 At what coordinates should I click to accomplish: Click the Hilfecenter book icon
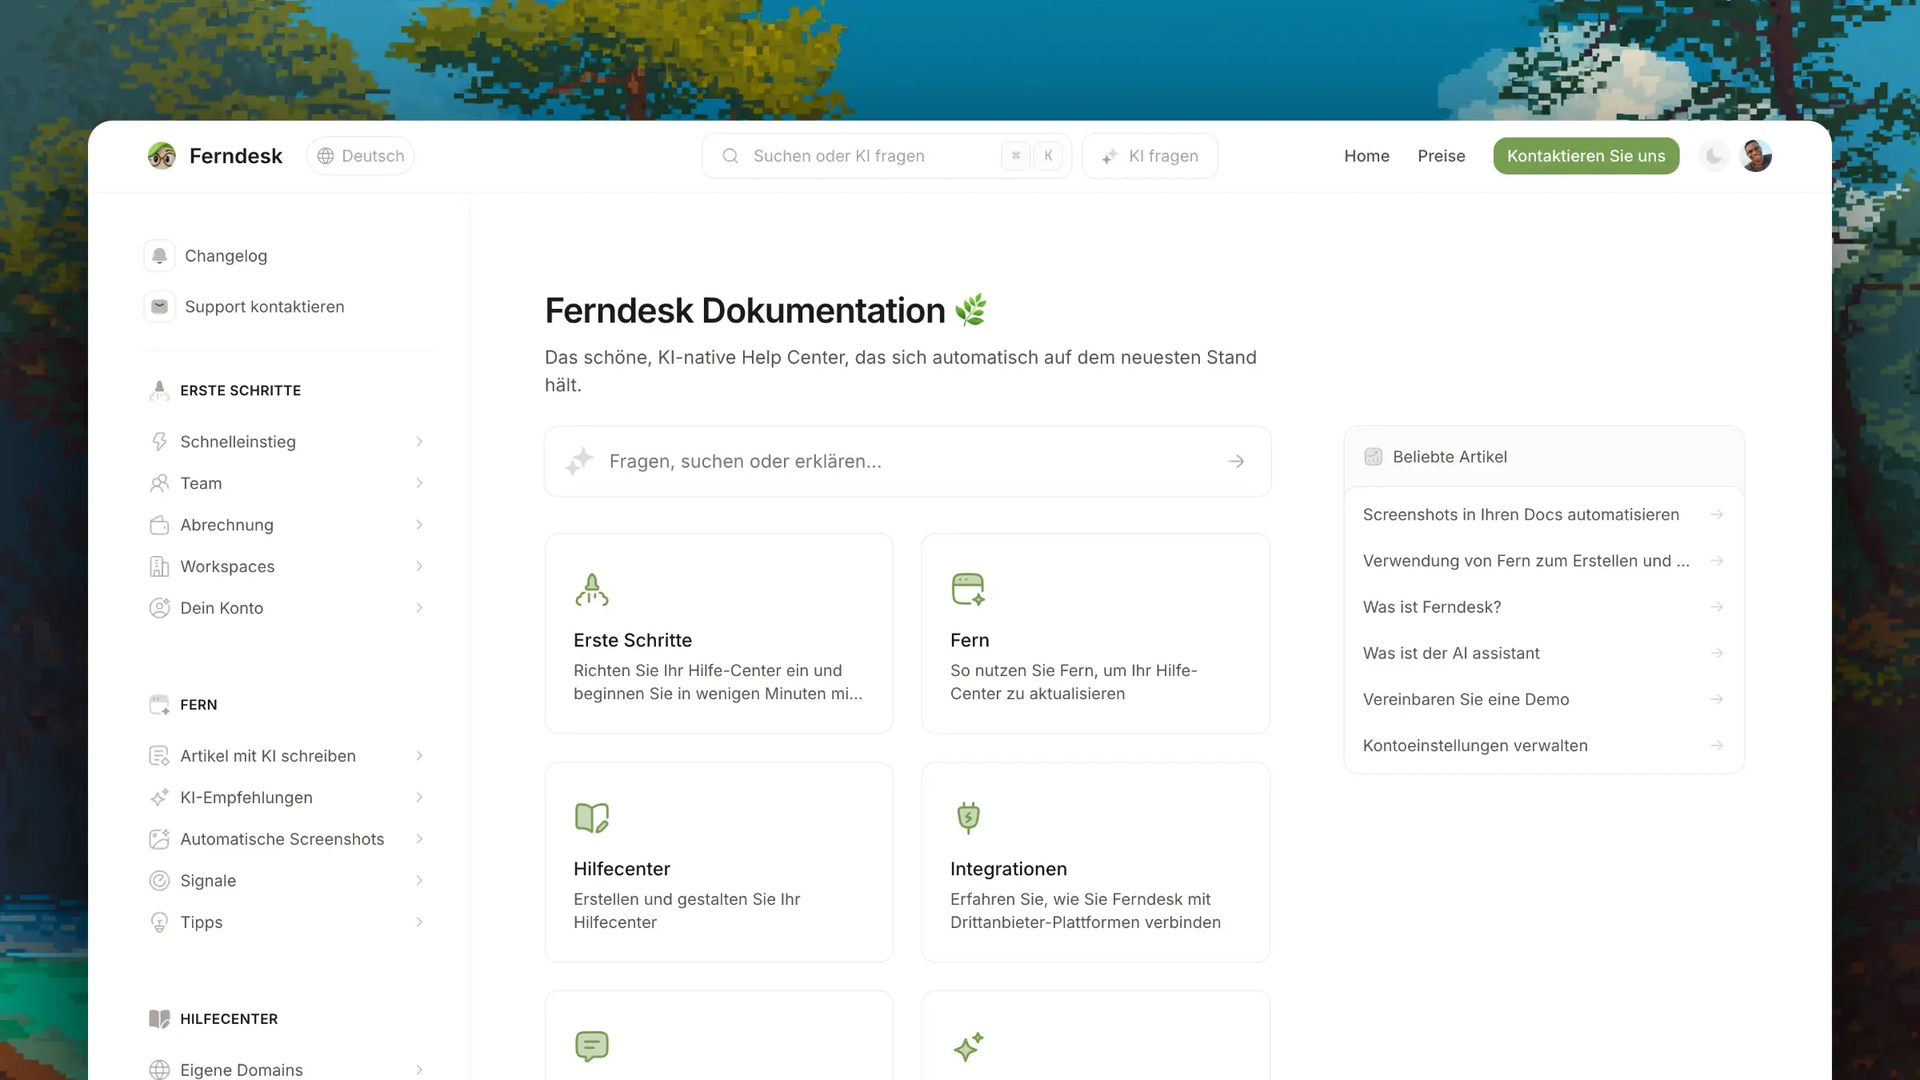(x=592, y=817)
